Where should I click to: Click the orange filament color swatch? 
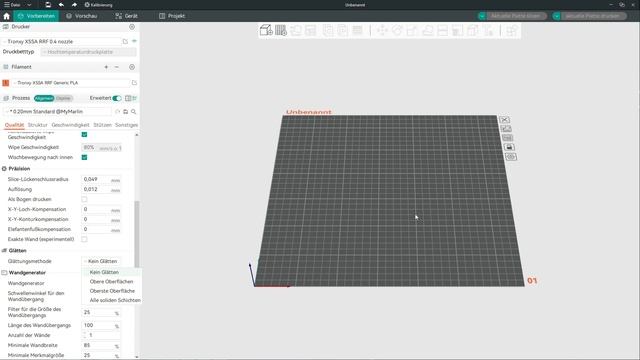coord(6,83)
